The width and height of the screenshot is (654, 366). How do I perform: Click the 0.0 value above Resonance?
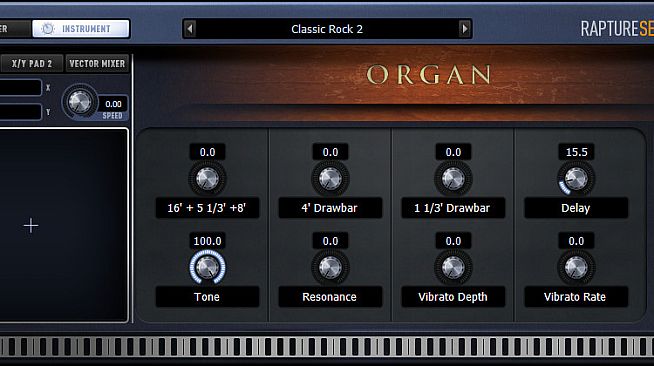[x=330, y=241]
